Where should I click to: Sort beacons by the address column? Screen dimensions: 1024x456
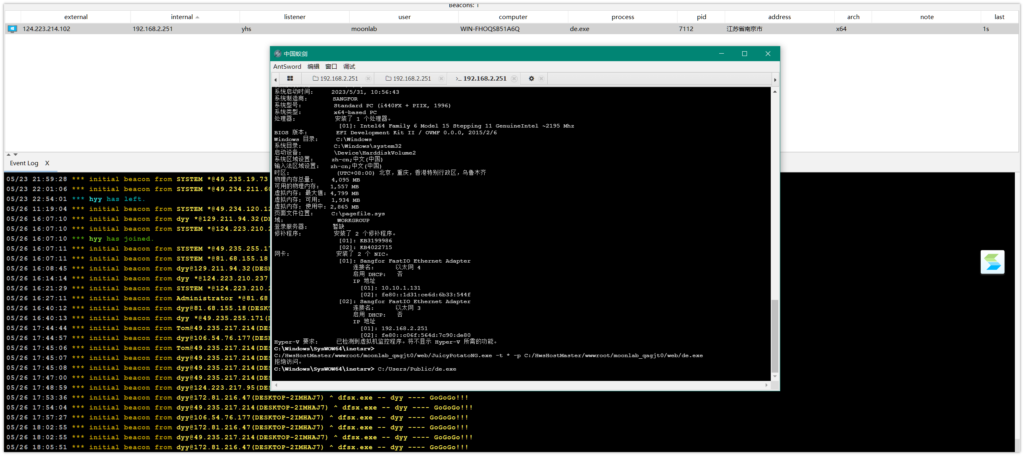pos(779,17)
